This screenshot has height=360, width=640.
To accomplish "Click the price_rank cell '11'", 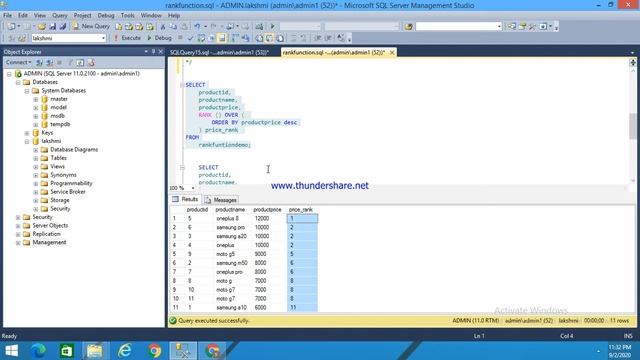I will pyautogui.click(x=302, y=308).
